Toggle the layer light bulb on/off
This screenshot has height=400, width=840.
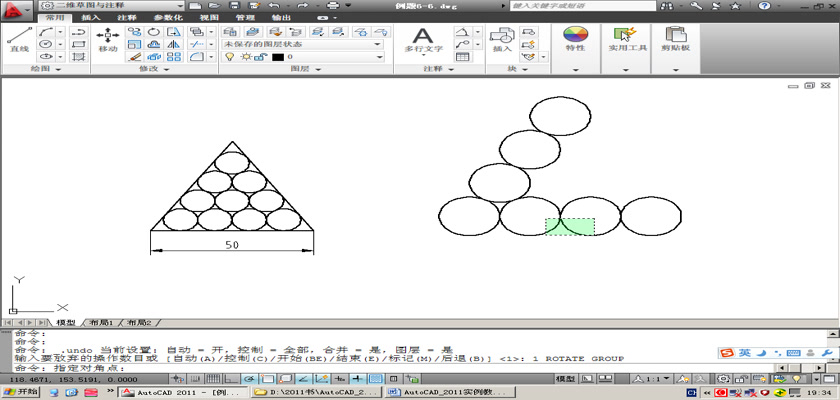(x=229, y=57)
